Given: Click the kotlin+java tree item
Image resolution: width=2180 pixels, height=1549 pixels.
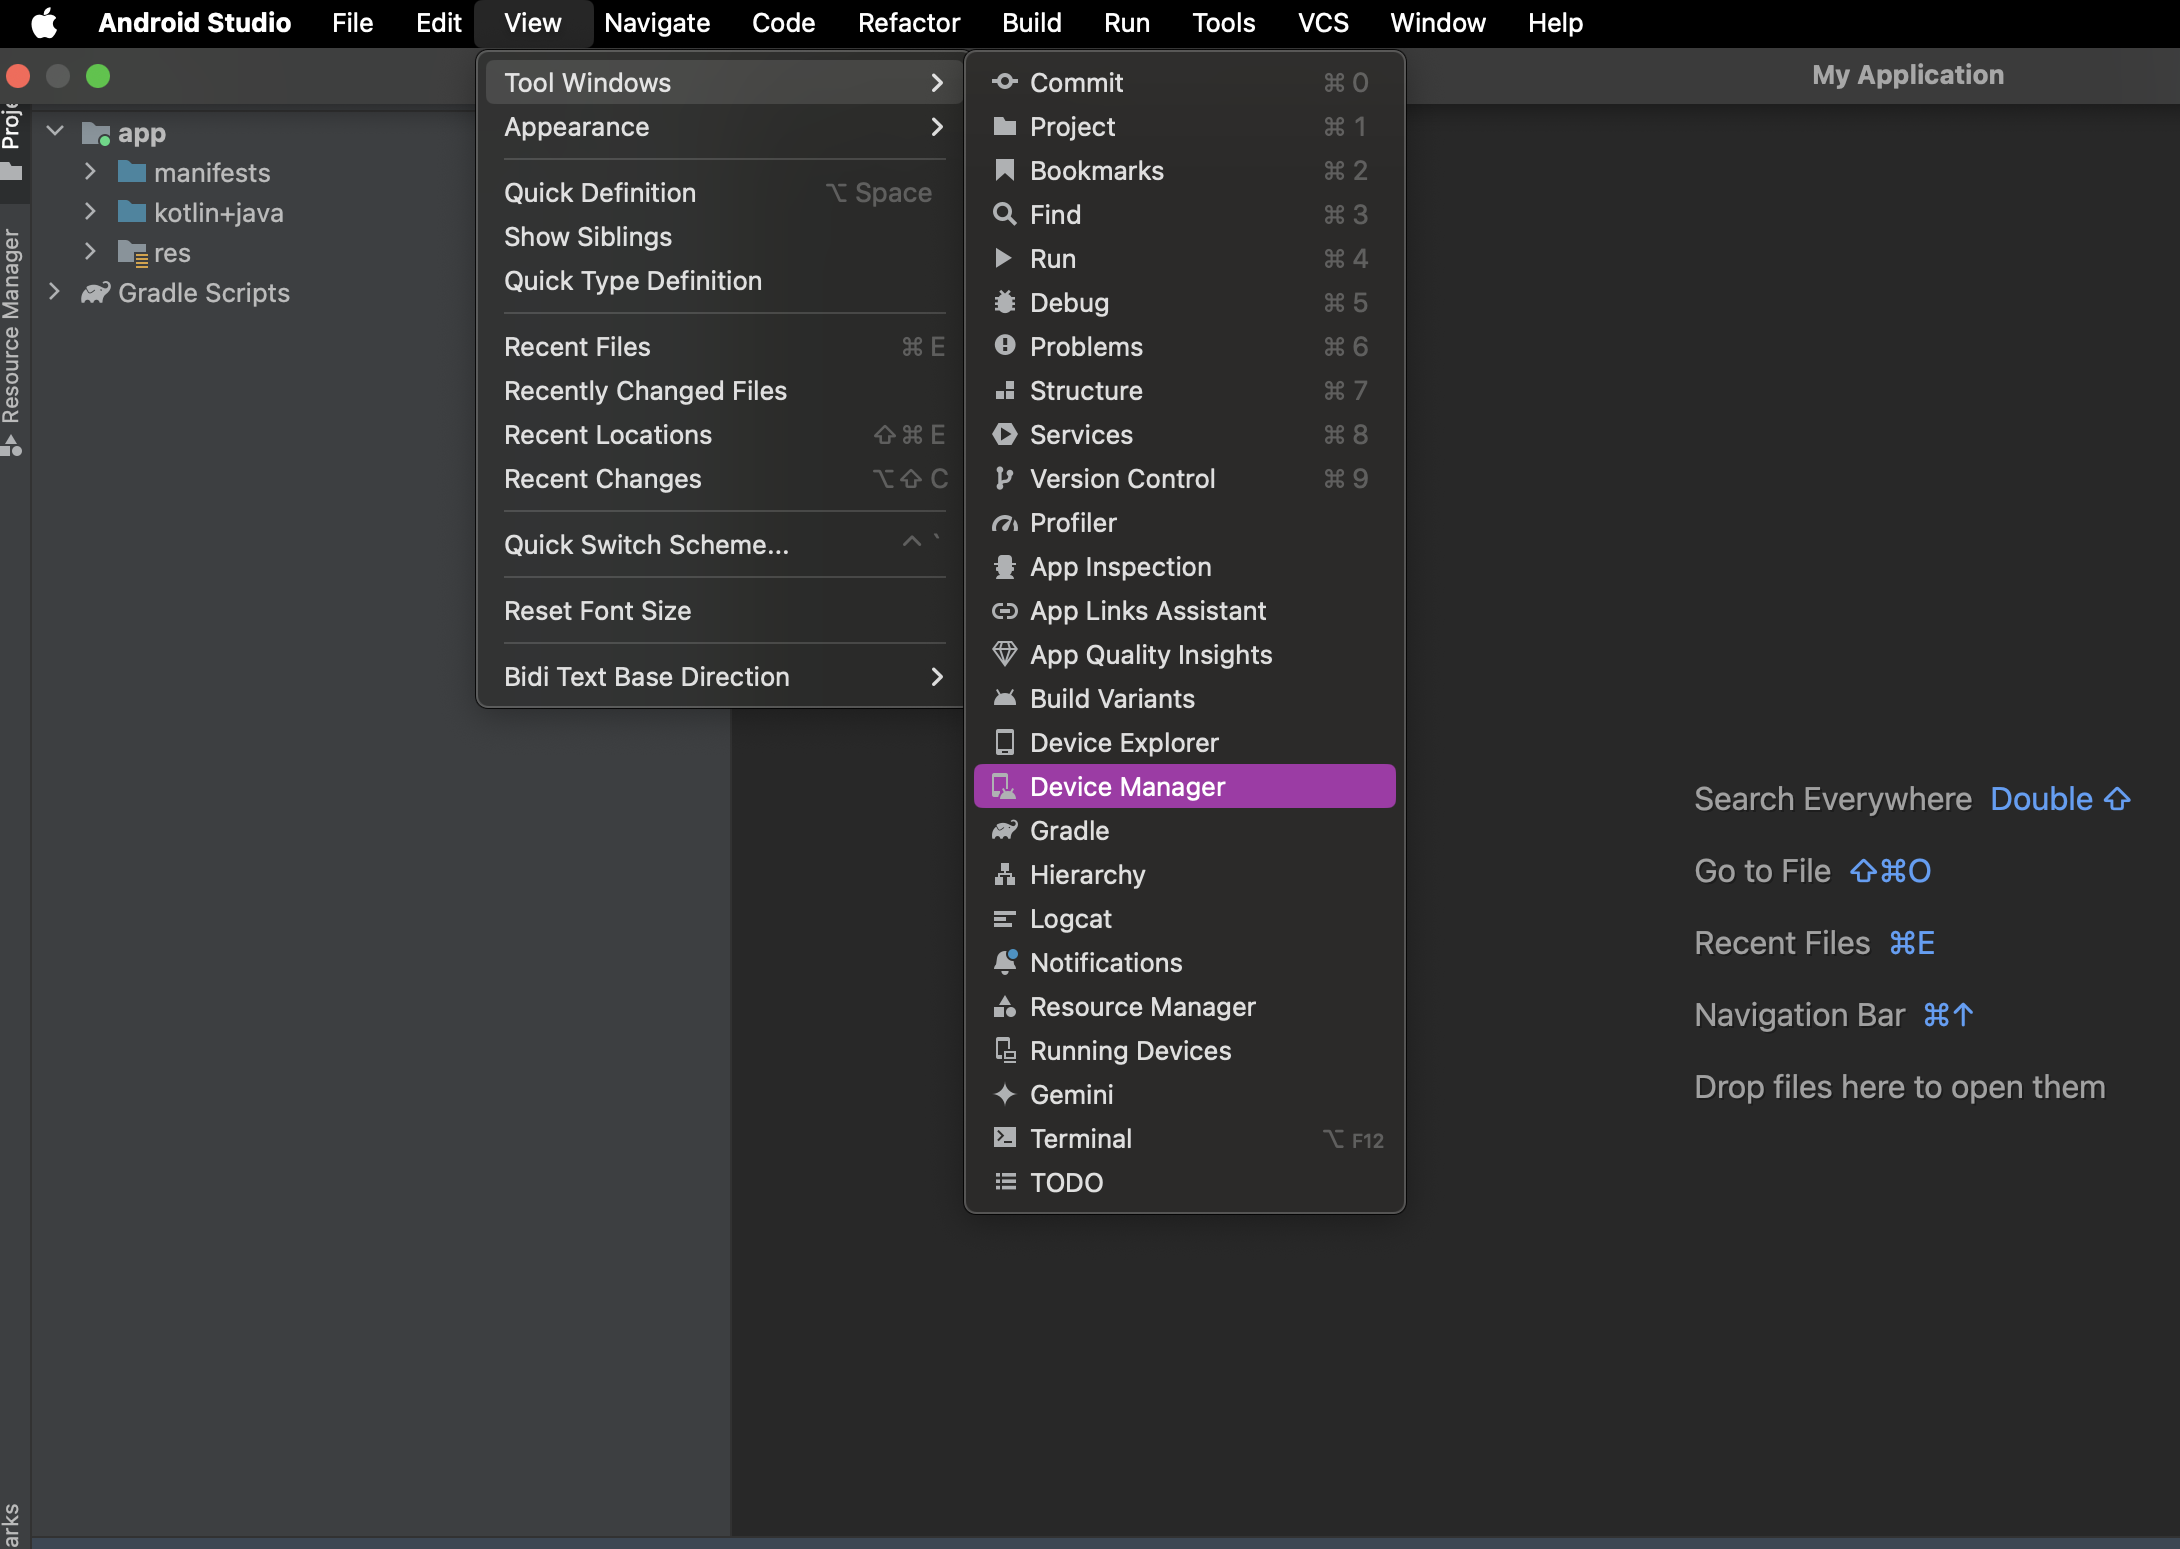Looking at the screenshot, I should (x=220, y=211).
